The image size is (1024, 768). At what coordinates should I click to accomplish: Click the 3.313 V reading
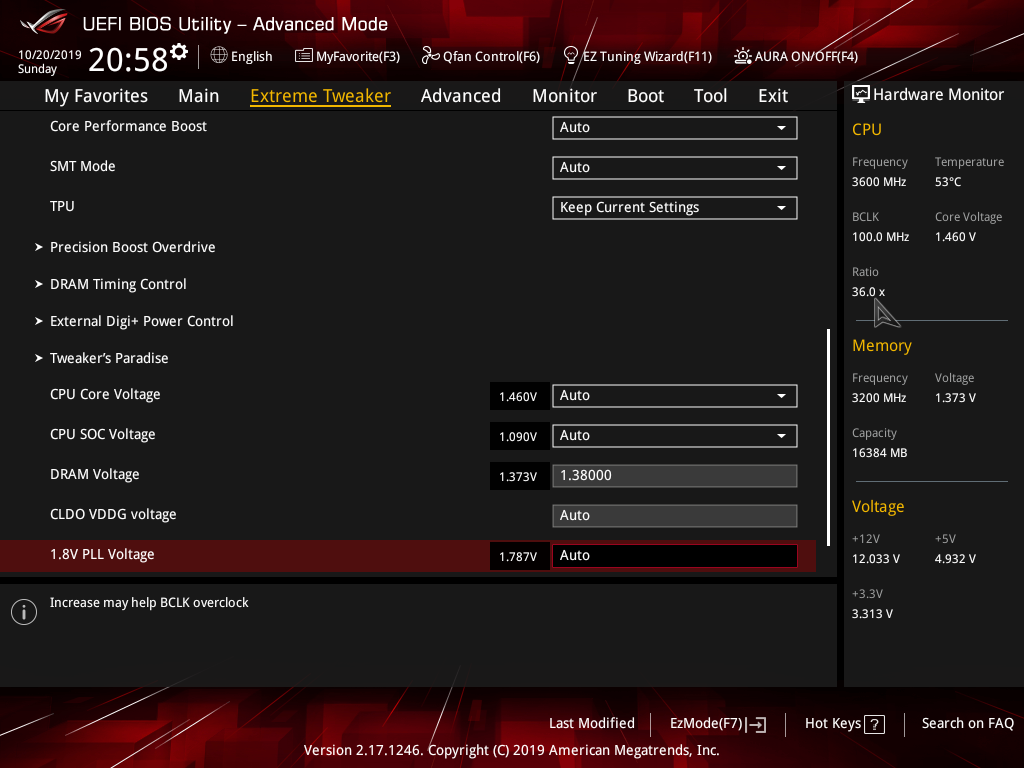tap(872, 613)
